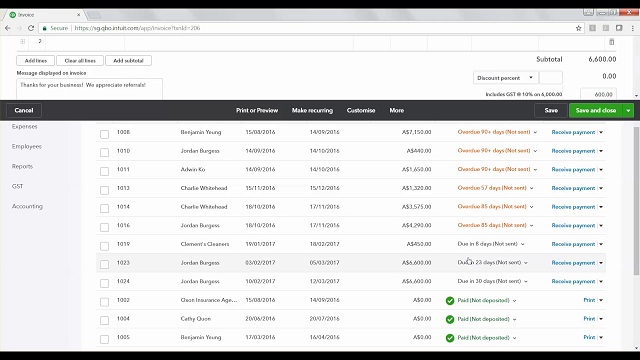
Task: Expand status arrow for invoice 1013
Action: (x=531, y=188)
